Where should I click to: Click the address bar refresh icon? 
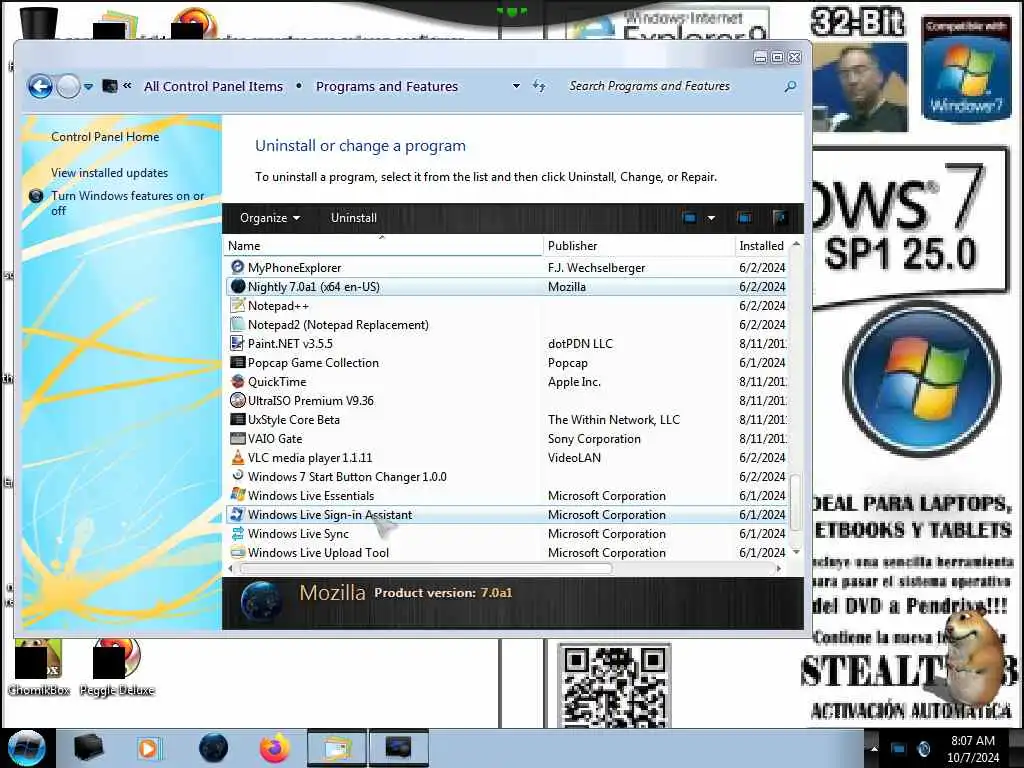pyautogui.click(x=539, y=86)
